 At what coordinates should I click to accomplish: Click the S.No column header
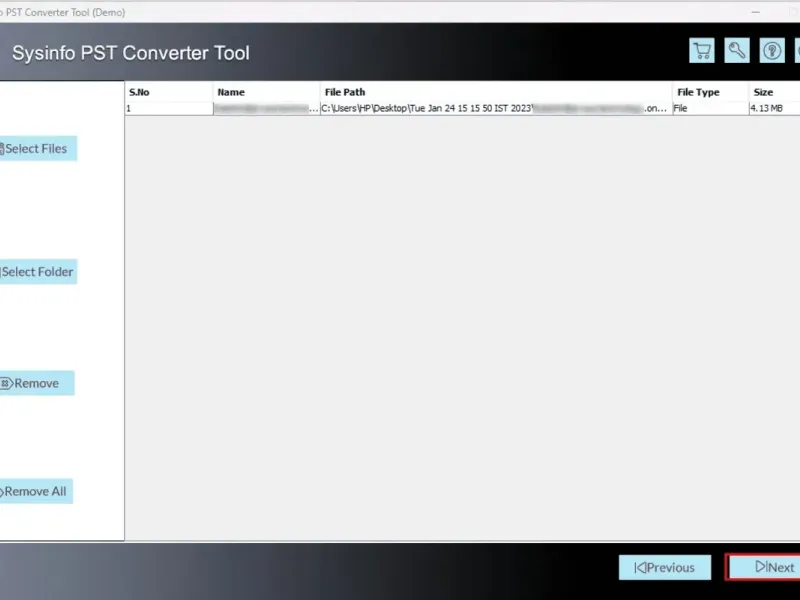169,92
